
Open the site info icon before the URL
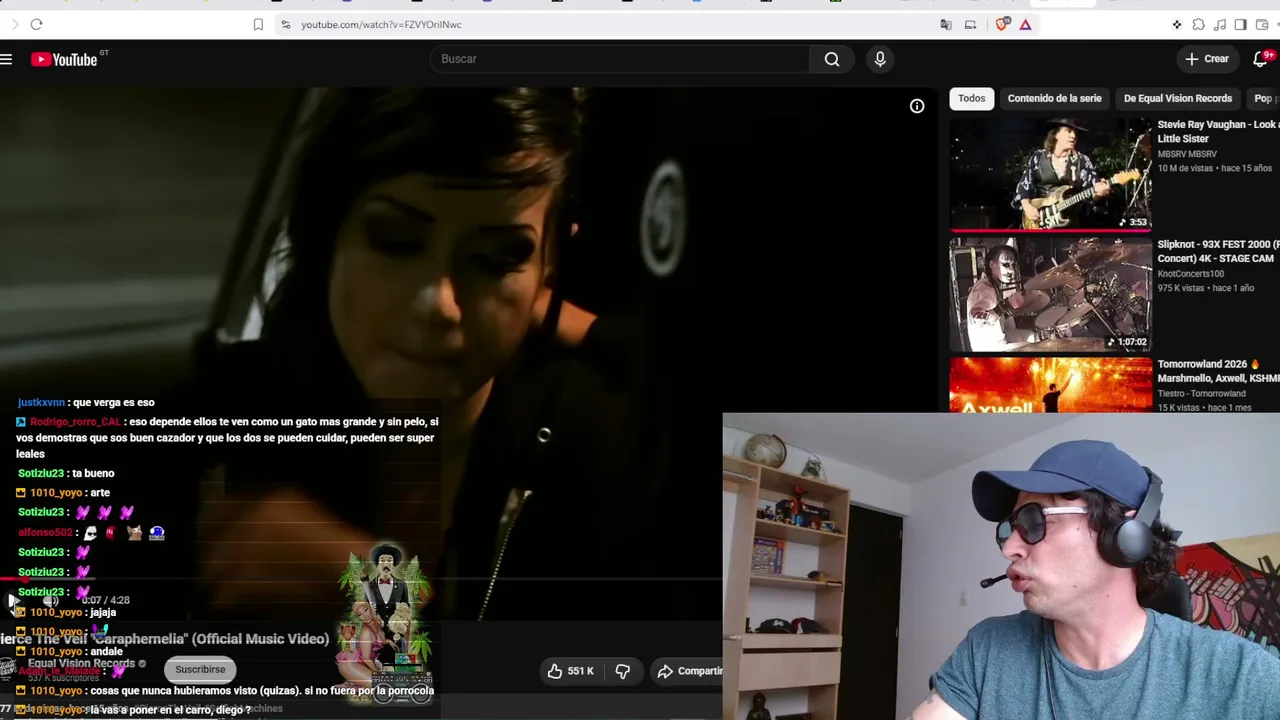pyautogui.click(x=285, y=24)
